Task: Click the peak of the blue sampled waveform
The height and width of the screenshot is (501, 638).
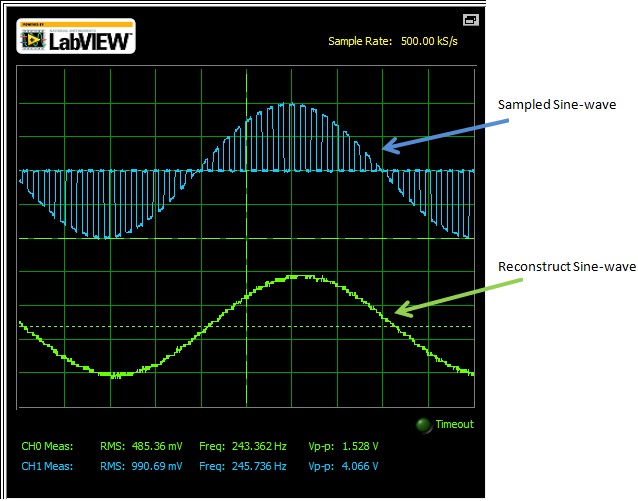Action: coord(290,104)
